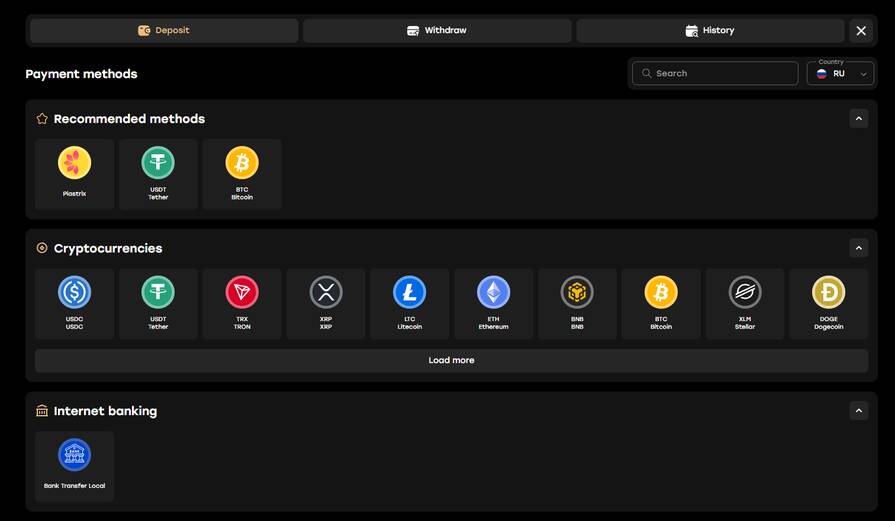Collapse the Recommended methods section

coord(858,118)
